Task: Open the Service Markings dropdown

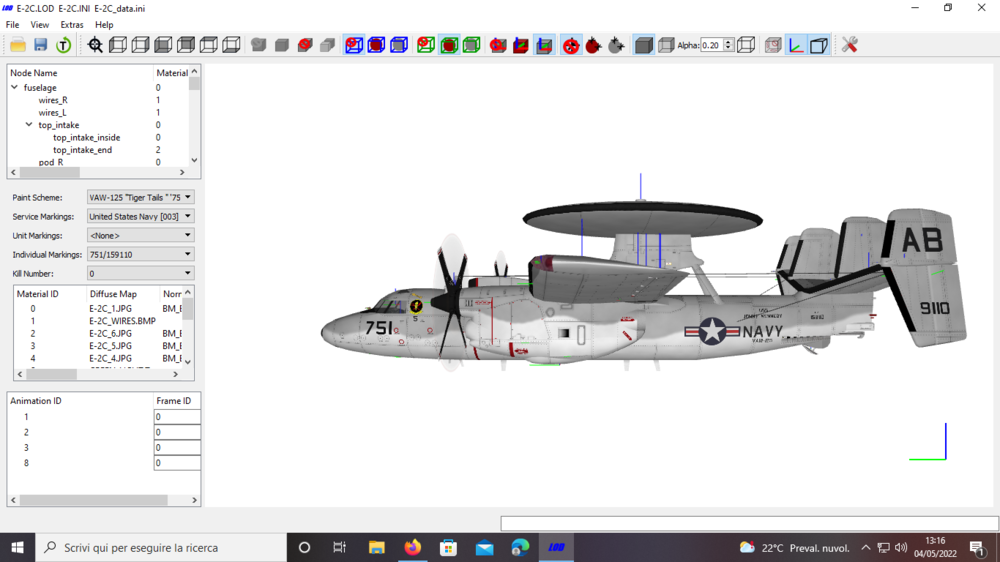Action: pyautogui.click(x=140, y=216)
